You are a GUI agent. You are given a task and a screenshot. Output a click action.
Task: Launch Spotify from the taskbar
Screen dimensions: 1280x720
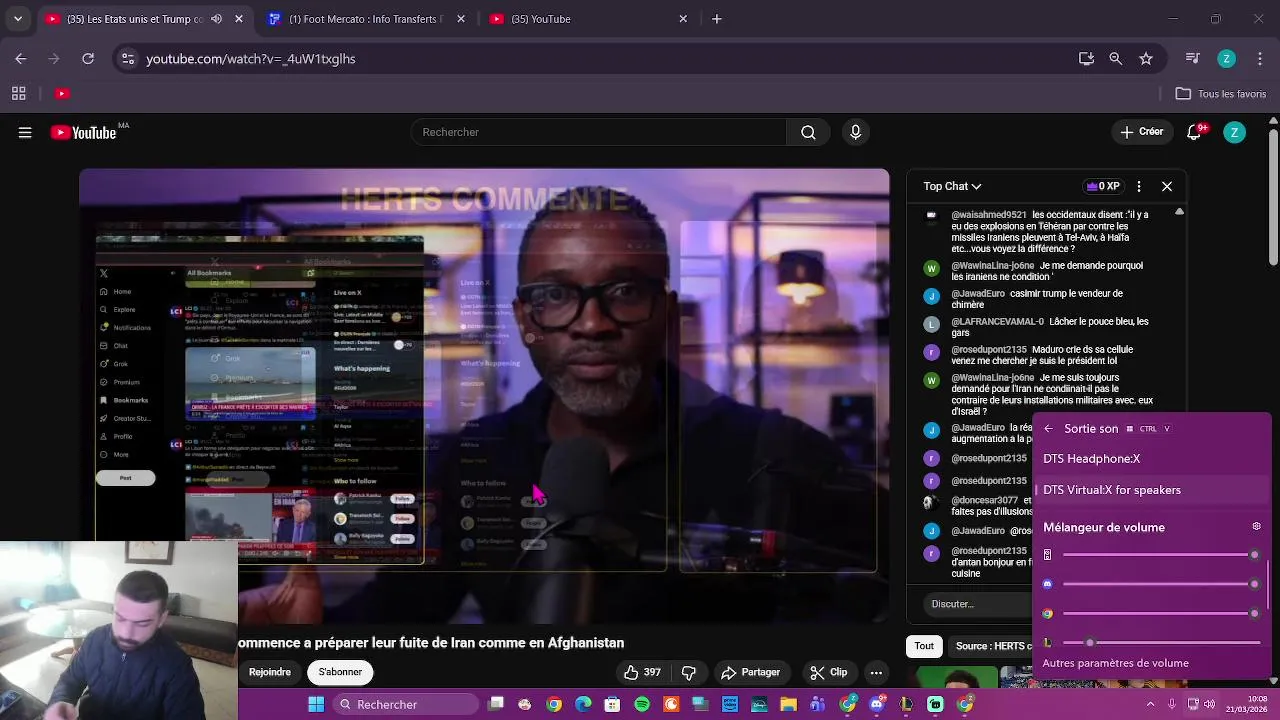point(642,704)
